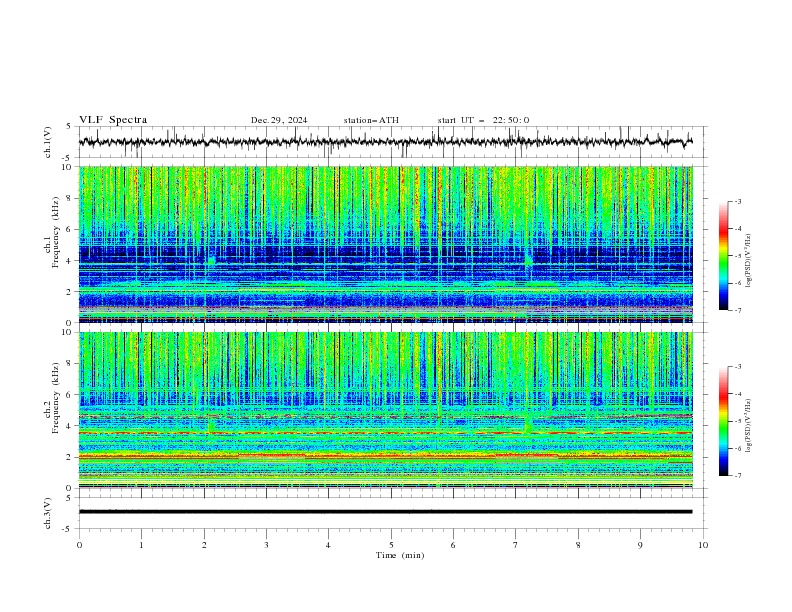
Task: Click the "station=ATH" label
Action: point(371,120)
